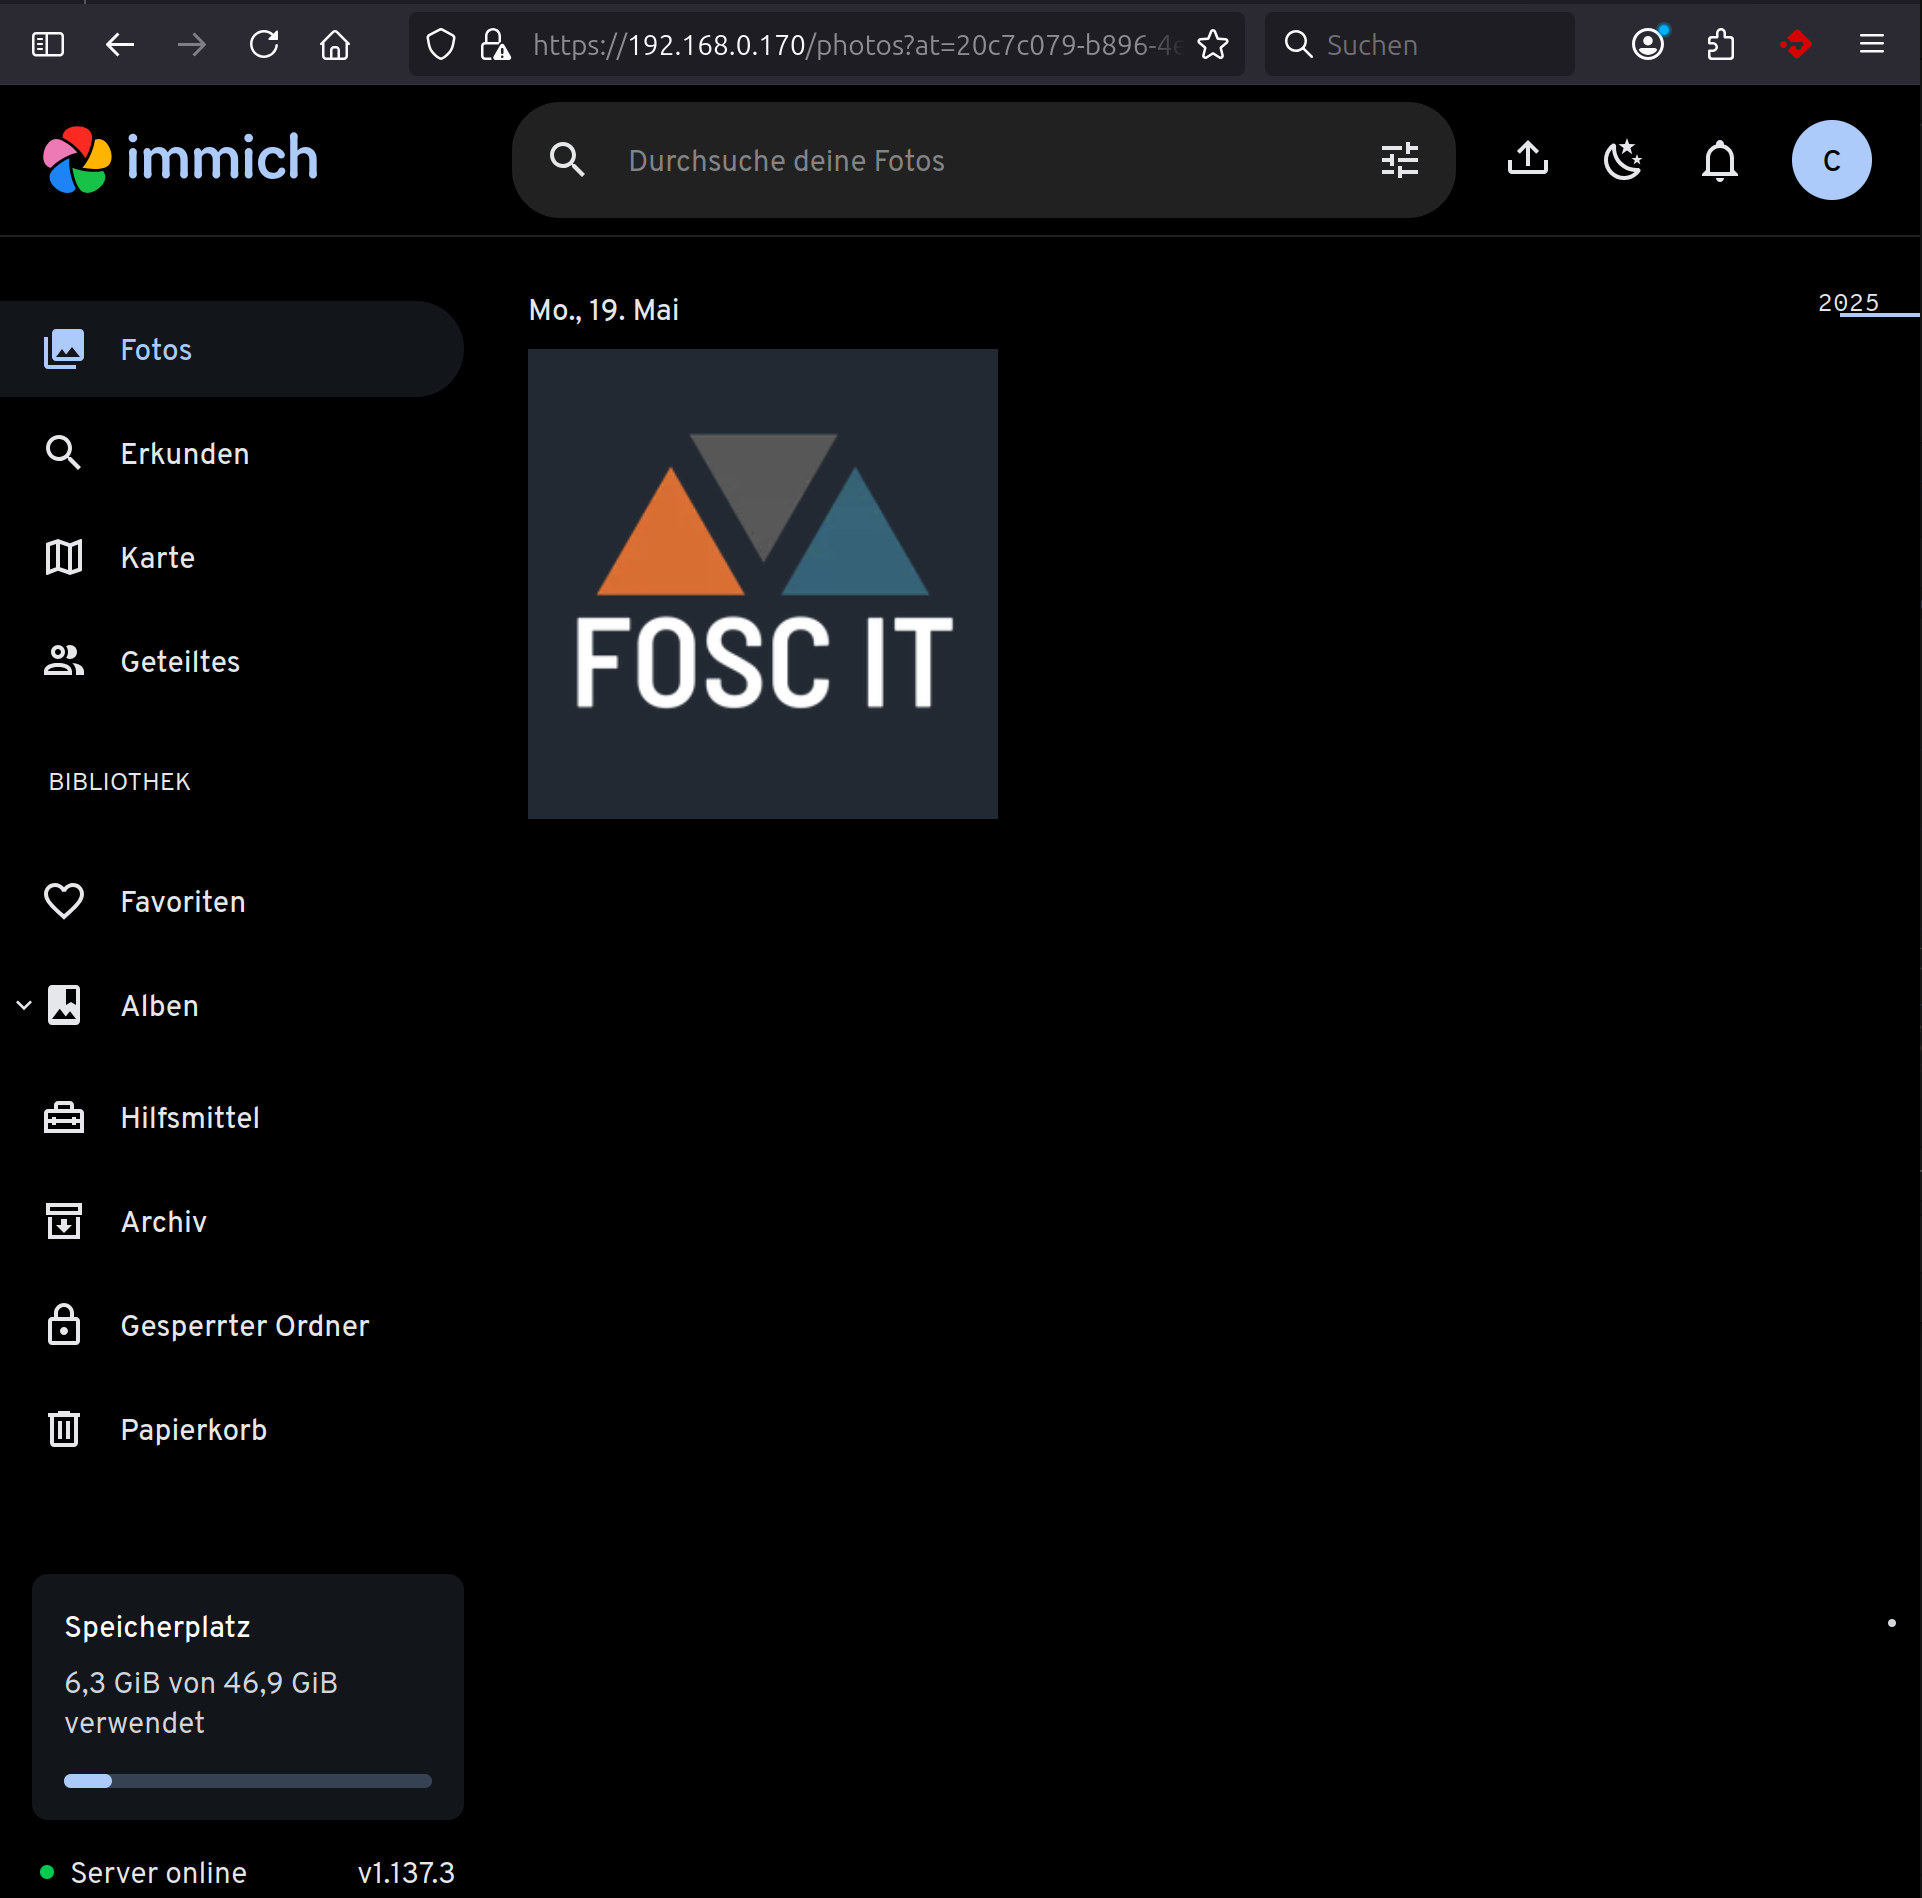Click the Erkunden magnifier icon
The height and width of the screenshot is (1898, 1922).
(x=64, y=453)
